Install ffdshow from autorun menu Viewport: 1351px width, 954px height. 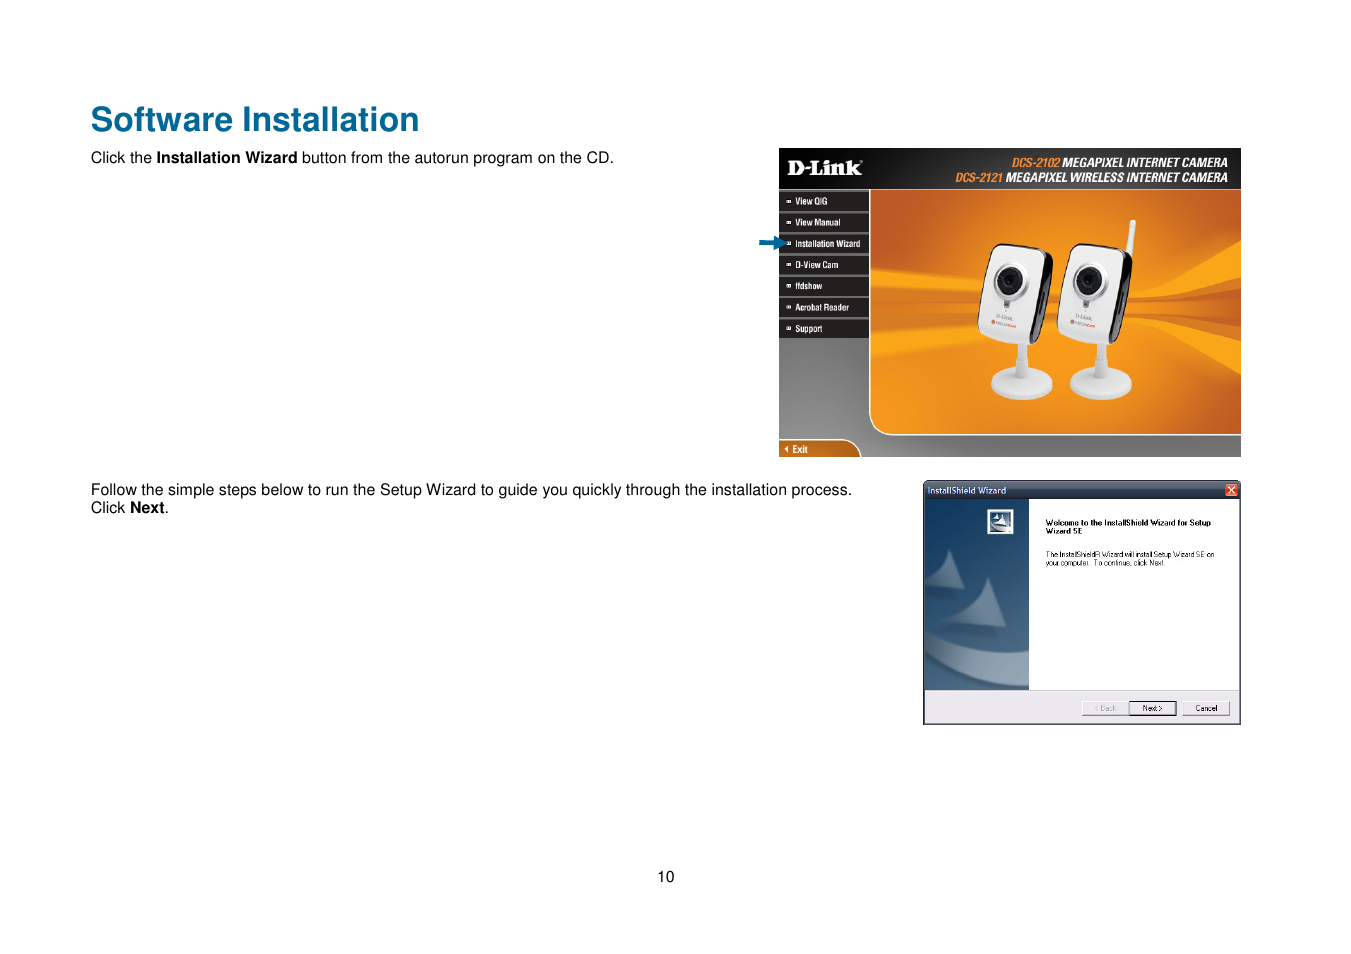coord(824,286)
